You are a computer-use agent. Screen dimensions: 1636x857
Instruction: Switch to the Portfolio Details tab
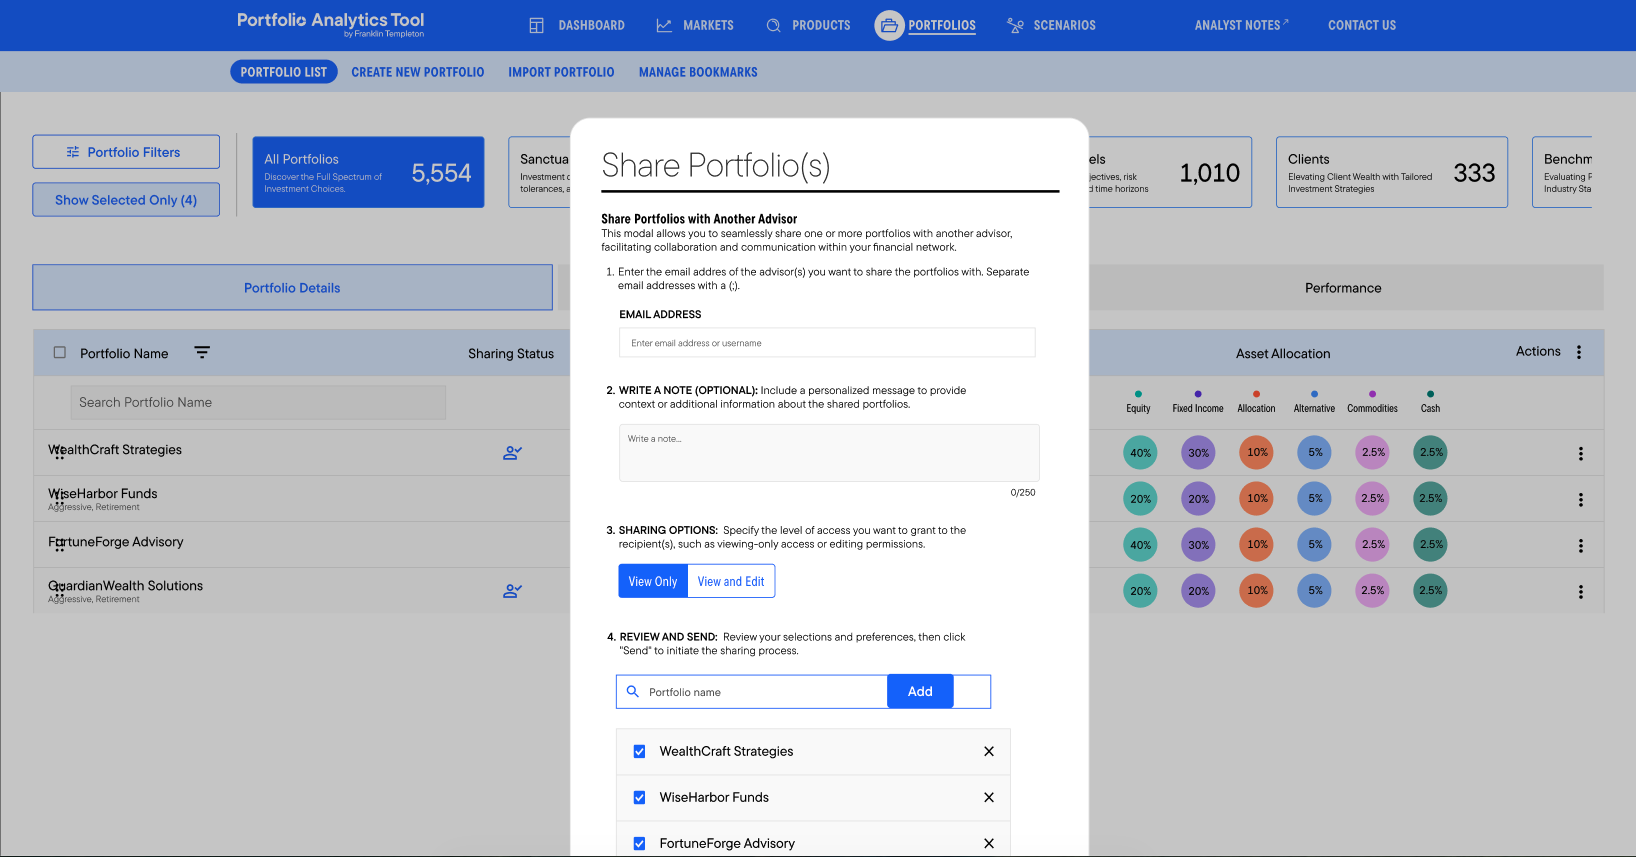click(x=292, y=288)
